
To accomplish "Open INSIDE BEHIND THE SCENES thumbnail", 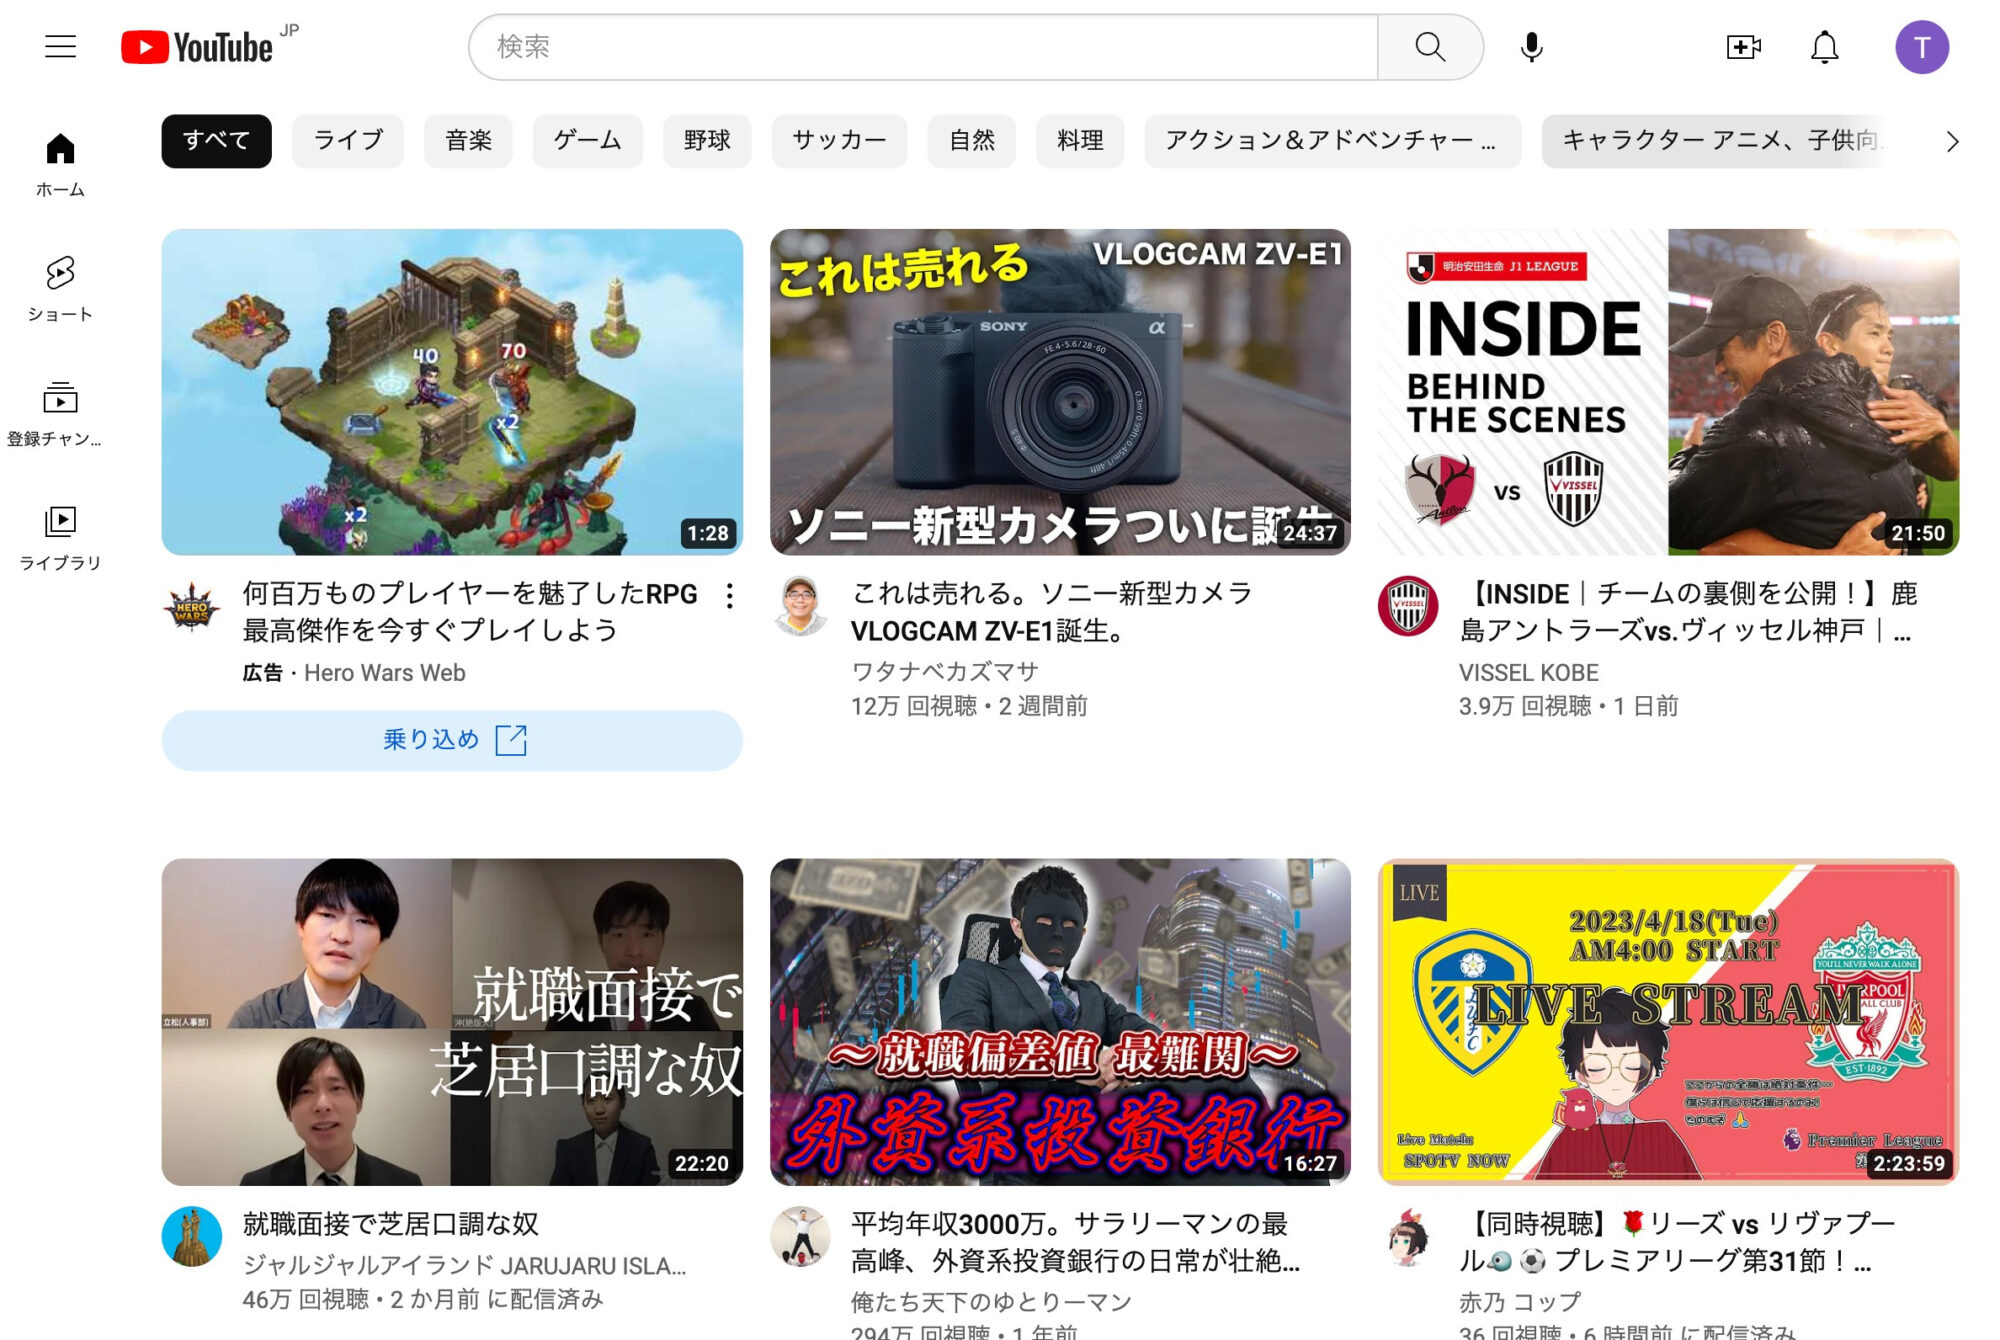I will pos(1668,392).
